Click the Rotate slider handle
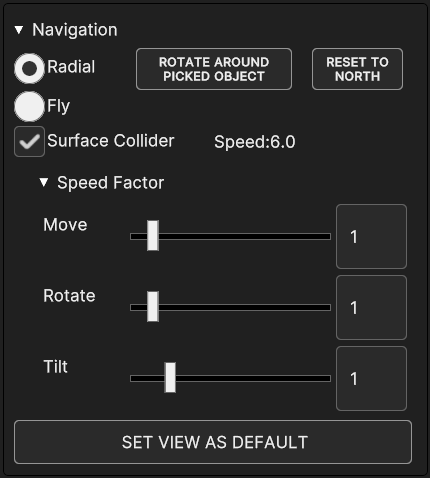 (153, 306)
